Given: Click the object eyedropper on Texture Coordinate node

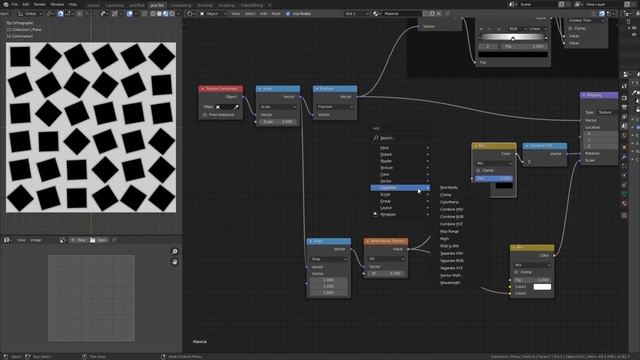Looking at the screenshot, I should click(x=236, y=107).
